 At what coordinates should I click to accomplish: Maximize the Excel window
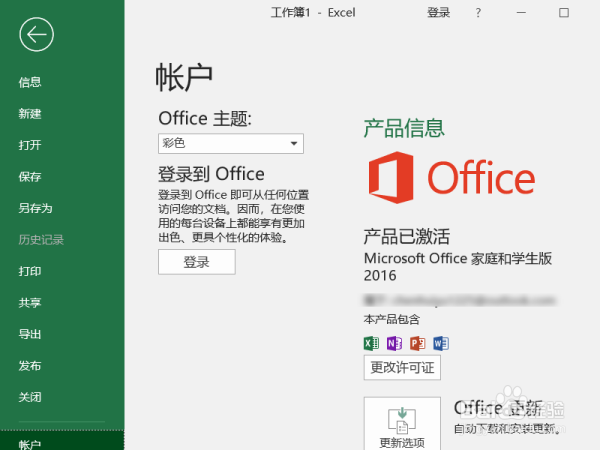tap(564, 13)
